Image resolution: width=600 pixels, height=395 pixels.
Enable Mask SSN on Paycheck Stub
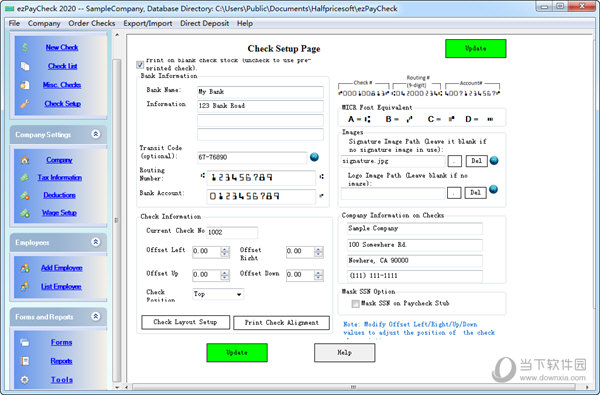point(355,304)
